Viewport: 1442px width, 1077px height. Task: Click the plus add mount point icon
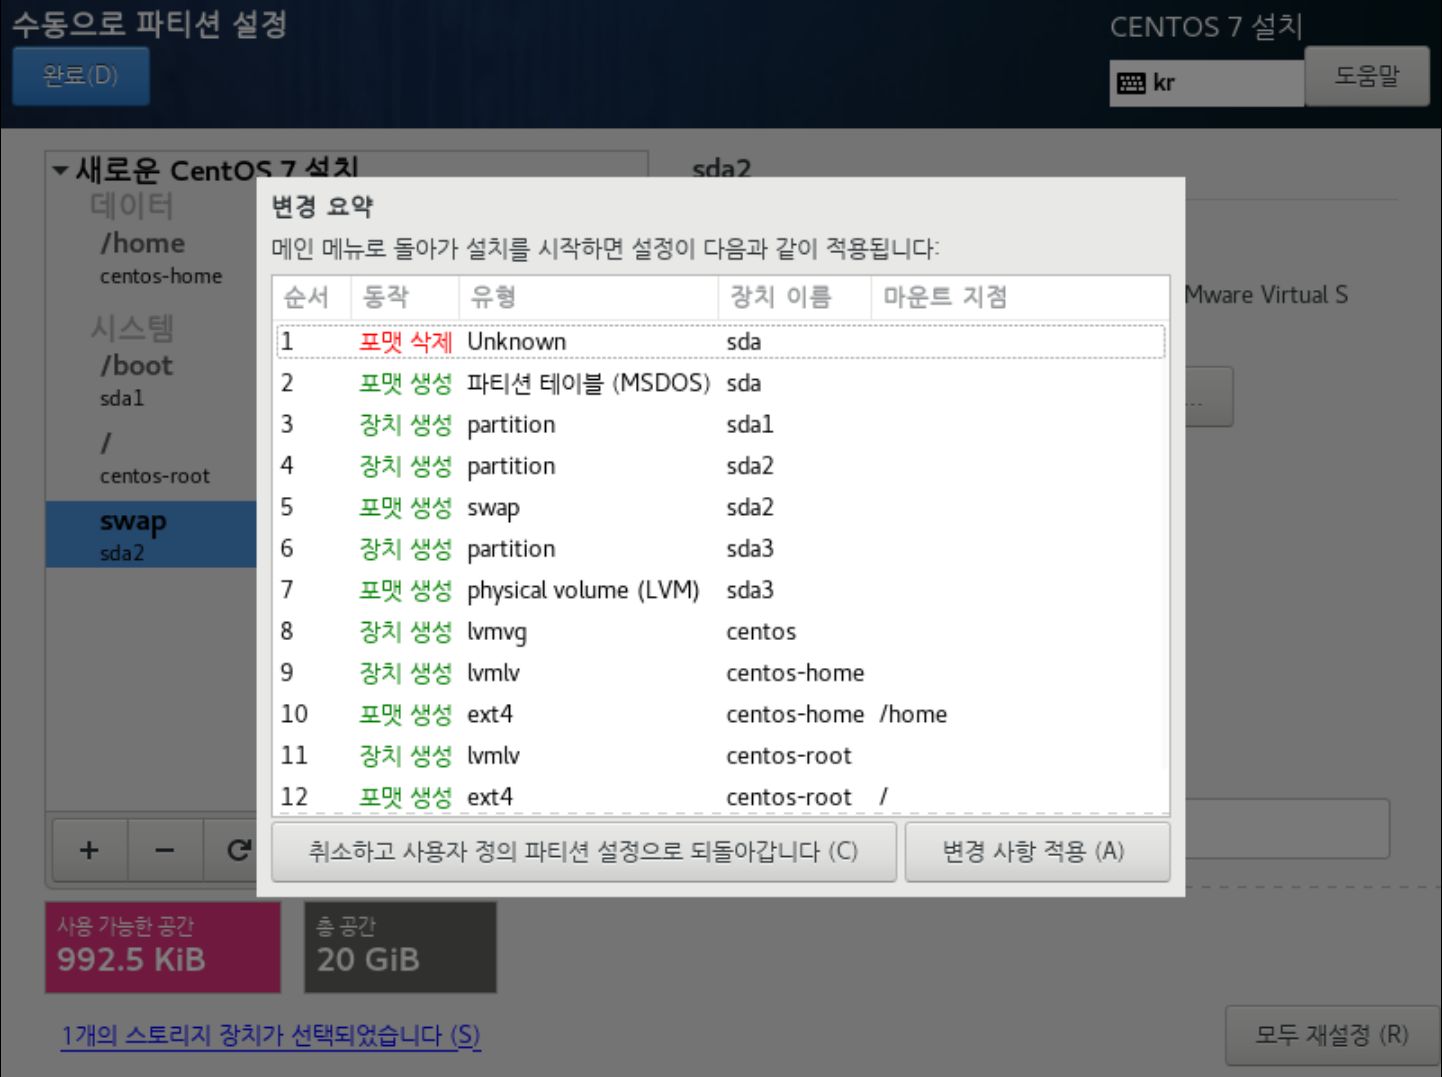point(89,850)
